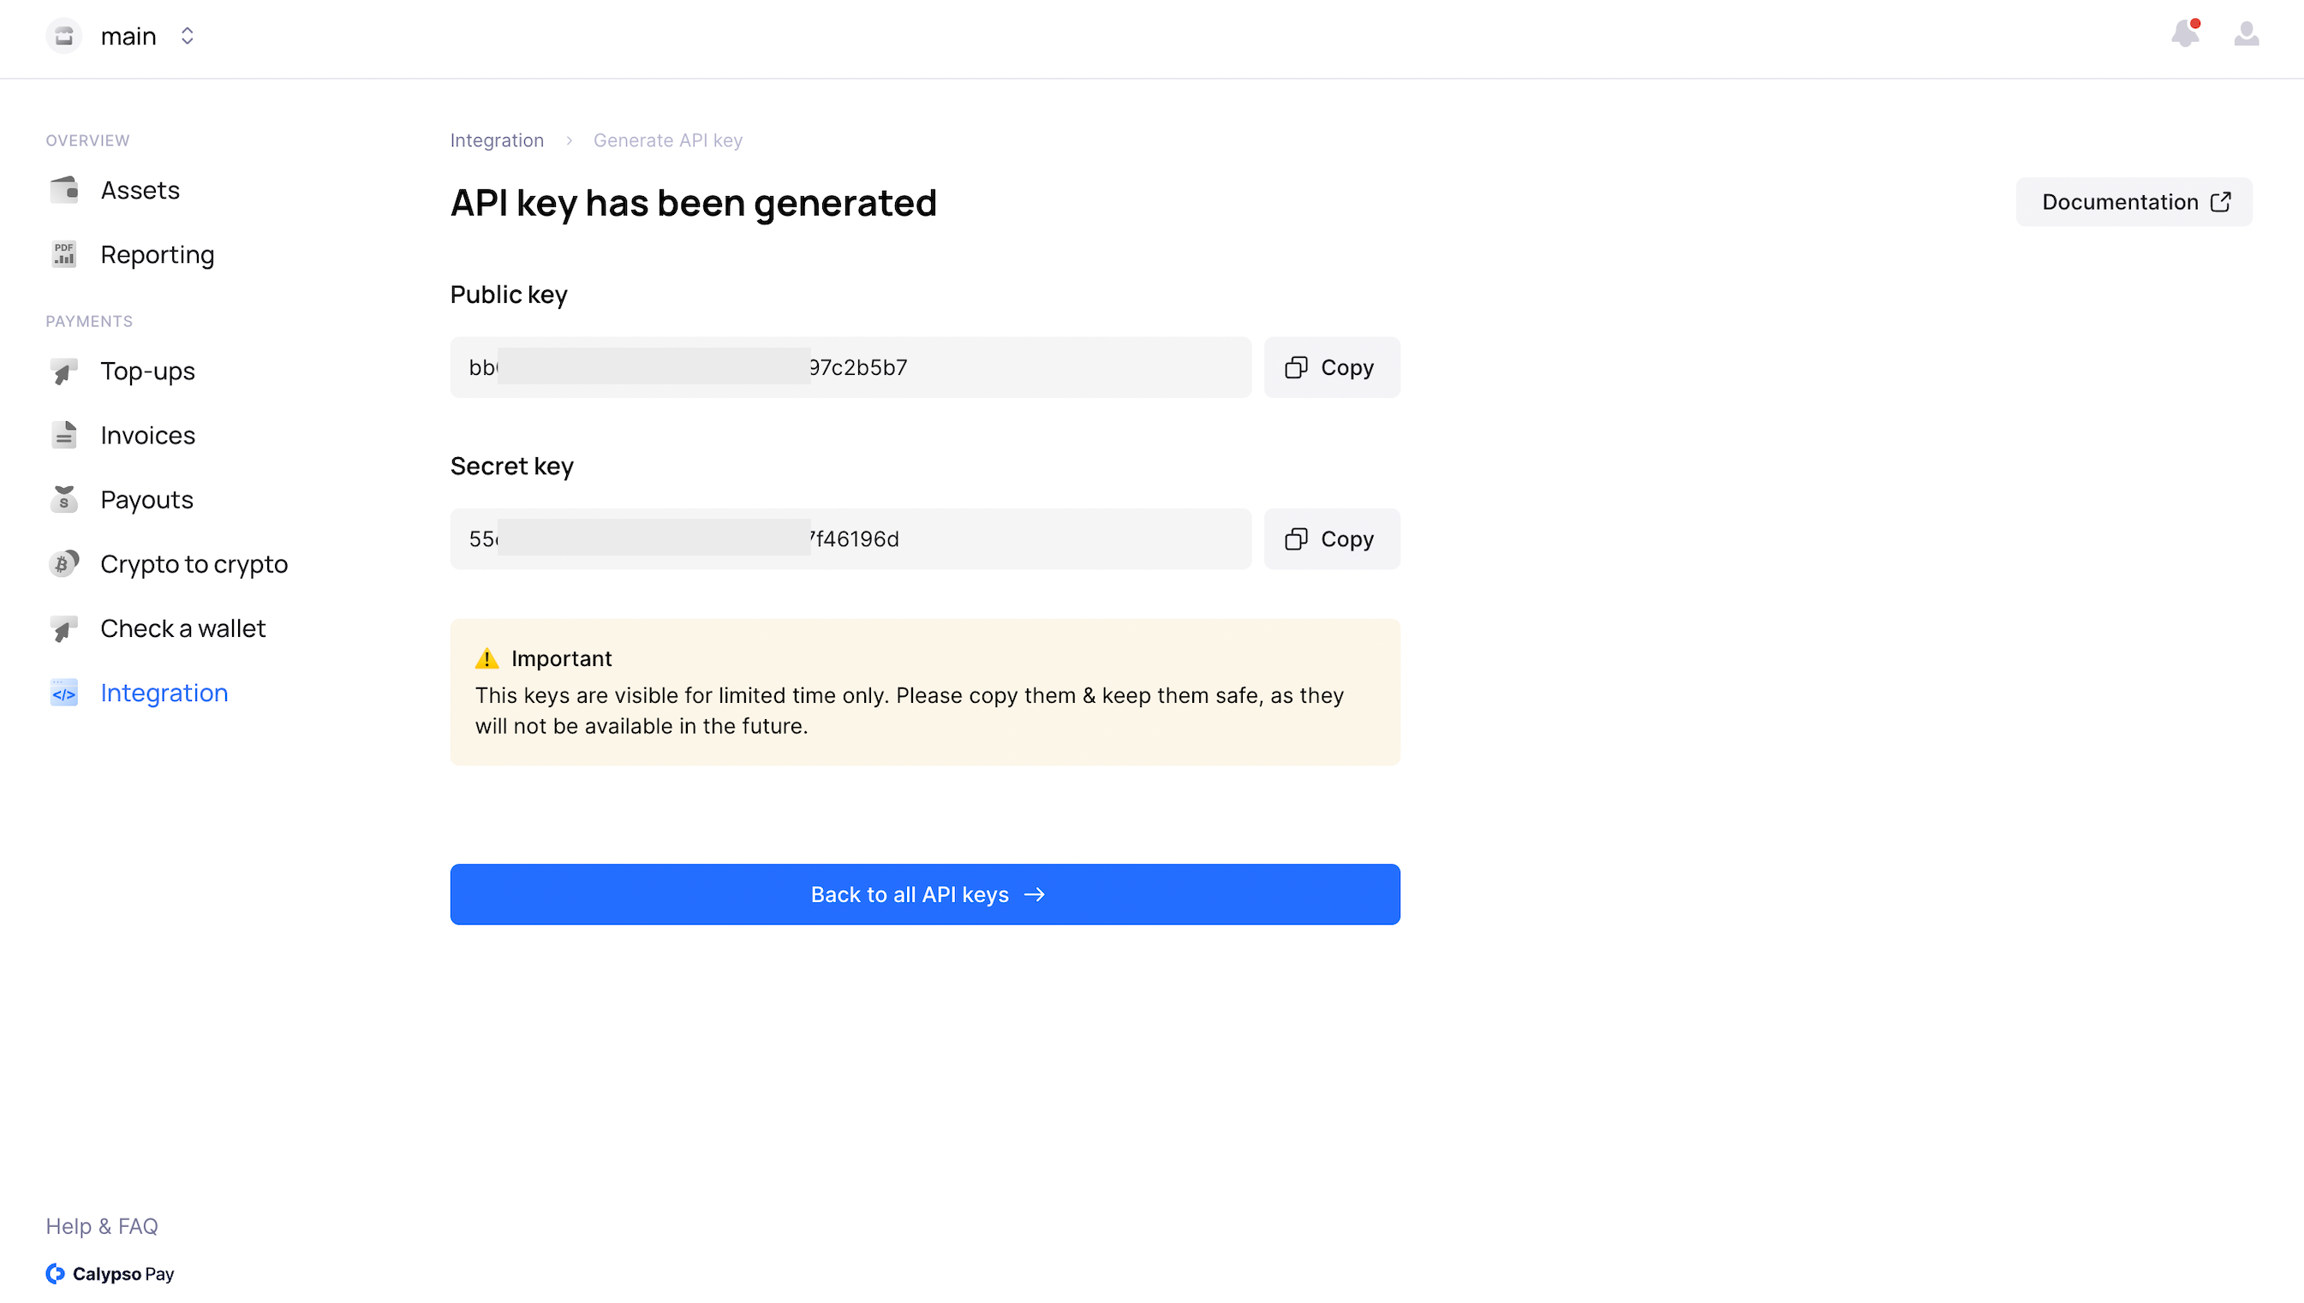Go to Check a wallet page
Image resolution: width=2304 pixels, height=1303 pixels.
tap(182, 628)
